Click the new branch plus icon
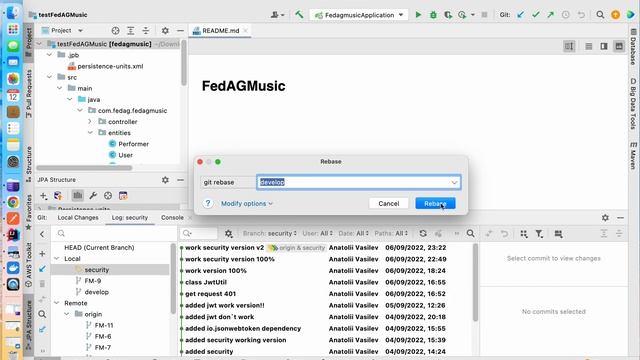The image size is (640, 360). (42, 253)
